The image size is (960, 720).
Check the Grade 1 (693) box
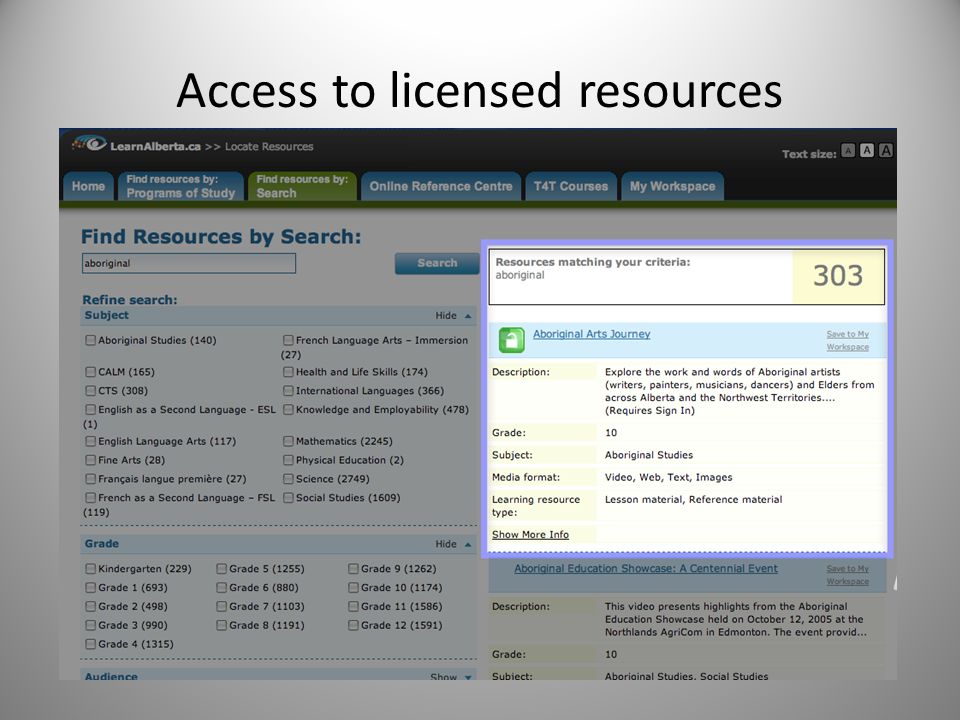pyautogui.click(x=90, y=588)
